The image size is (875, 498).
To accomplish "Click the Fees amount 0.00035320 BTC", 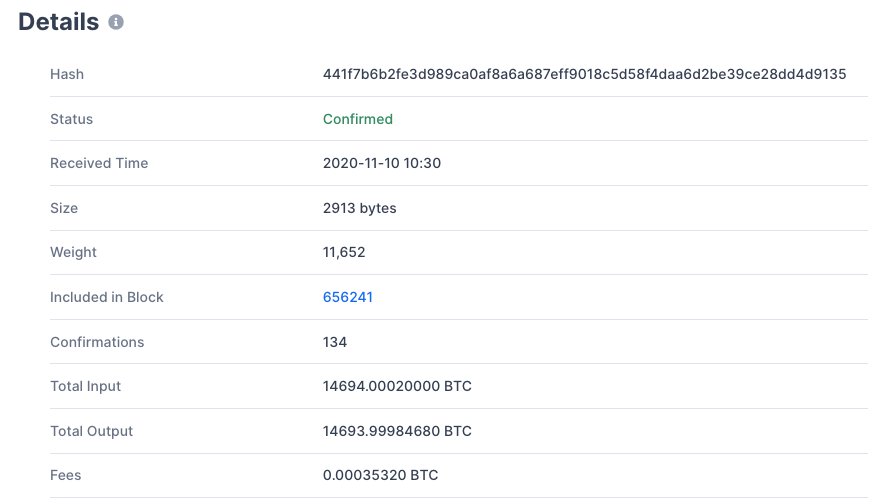I will point(380,475).
